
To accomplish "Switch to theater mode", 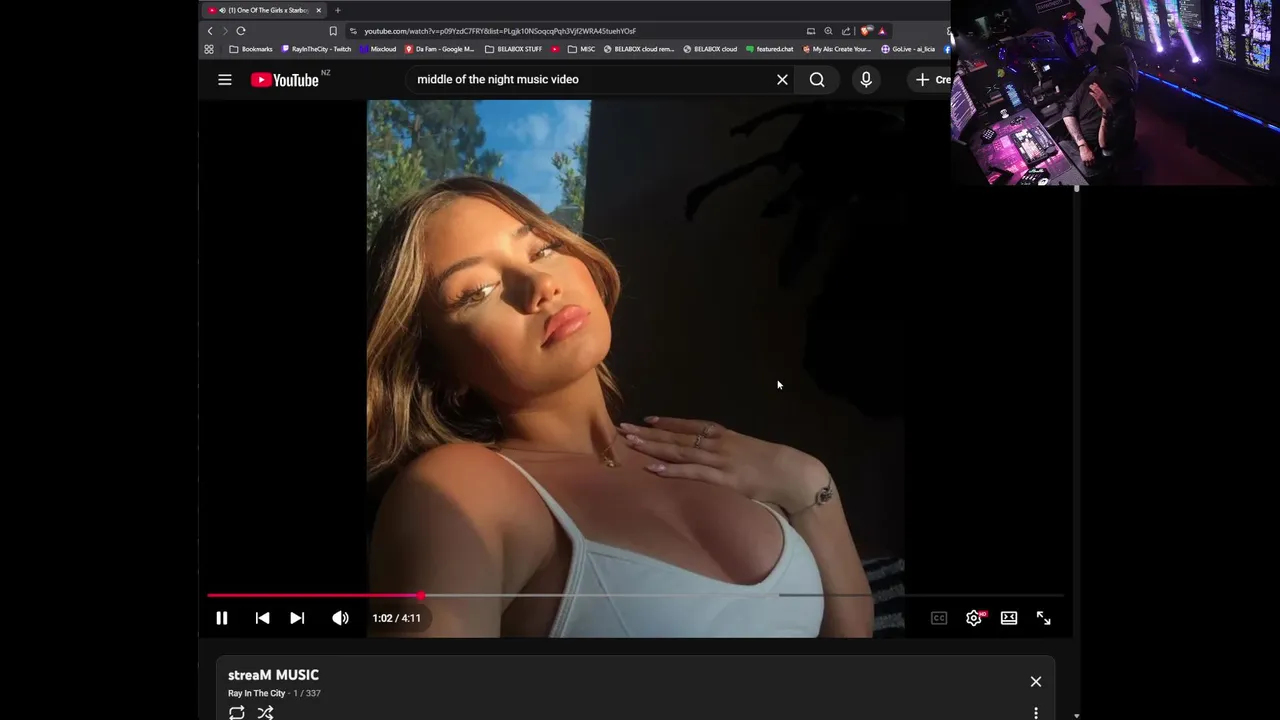I will (x=1009, y=618).
